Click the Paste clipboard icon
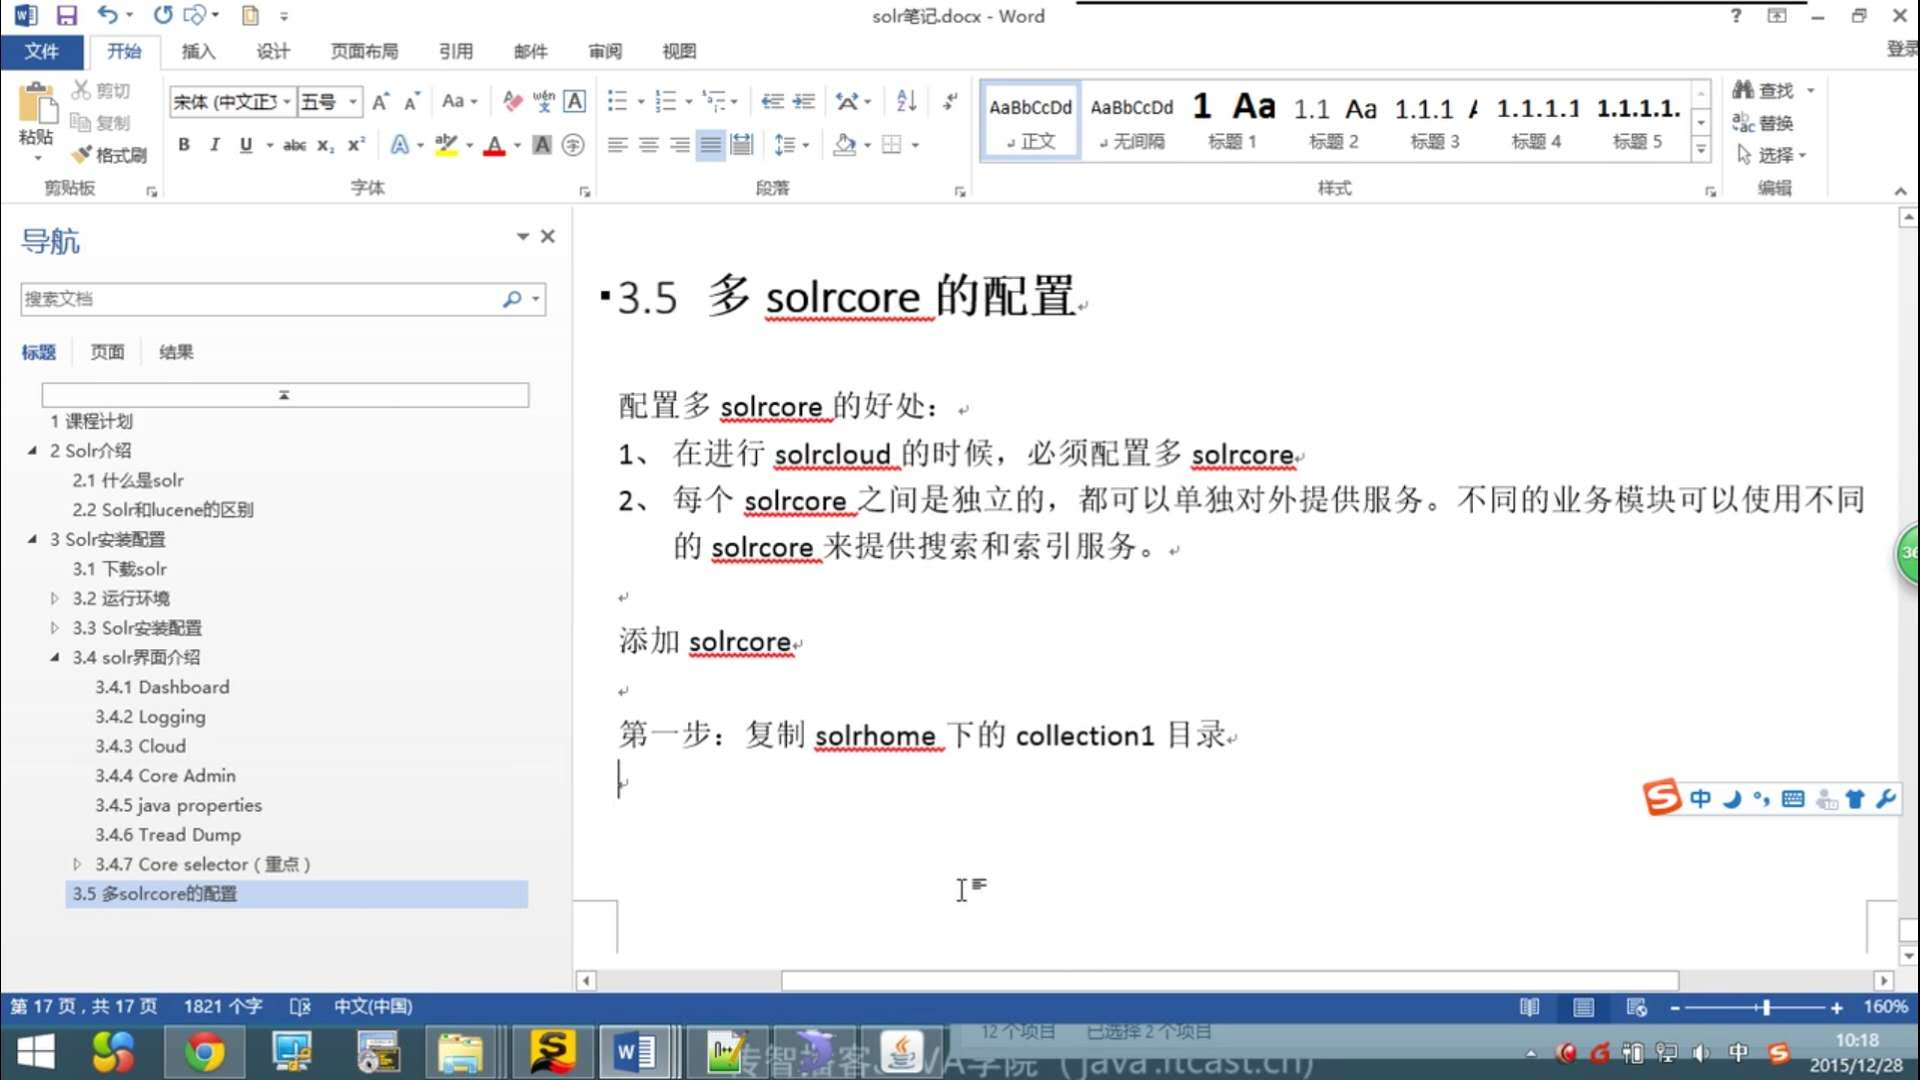Screen dimensions: 1920x1080 point(36,106)
